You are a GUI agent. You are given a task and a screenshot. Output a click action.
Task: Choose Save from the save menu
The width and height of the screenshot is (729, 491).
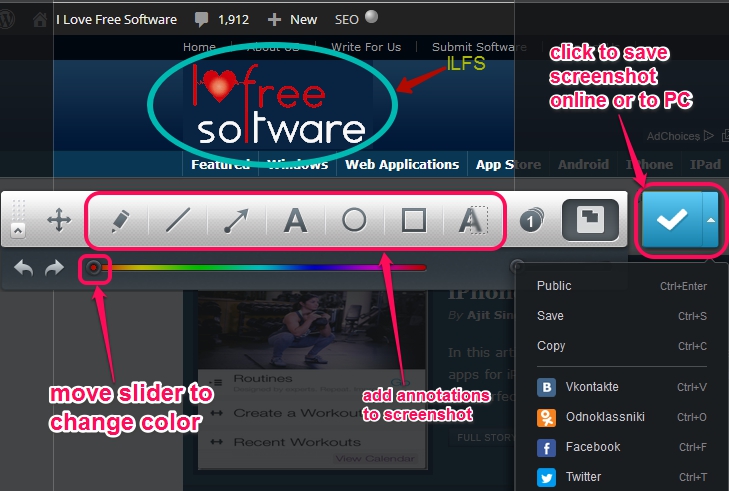(622, 316)
